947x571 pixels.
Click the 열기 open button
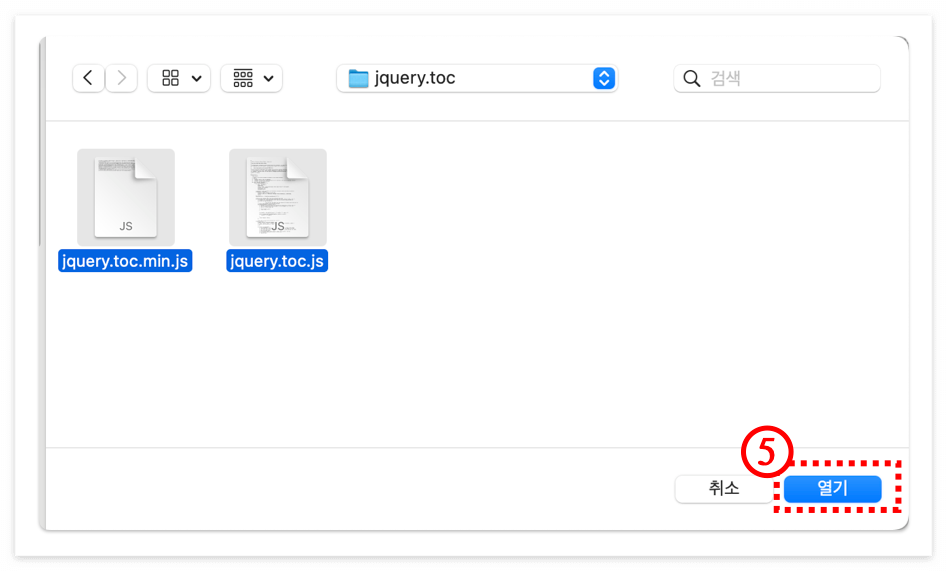(x=833, y=488)
